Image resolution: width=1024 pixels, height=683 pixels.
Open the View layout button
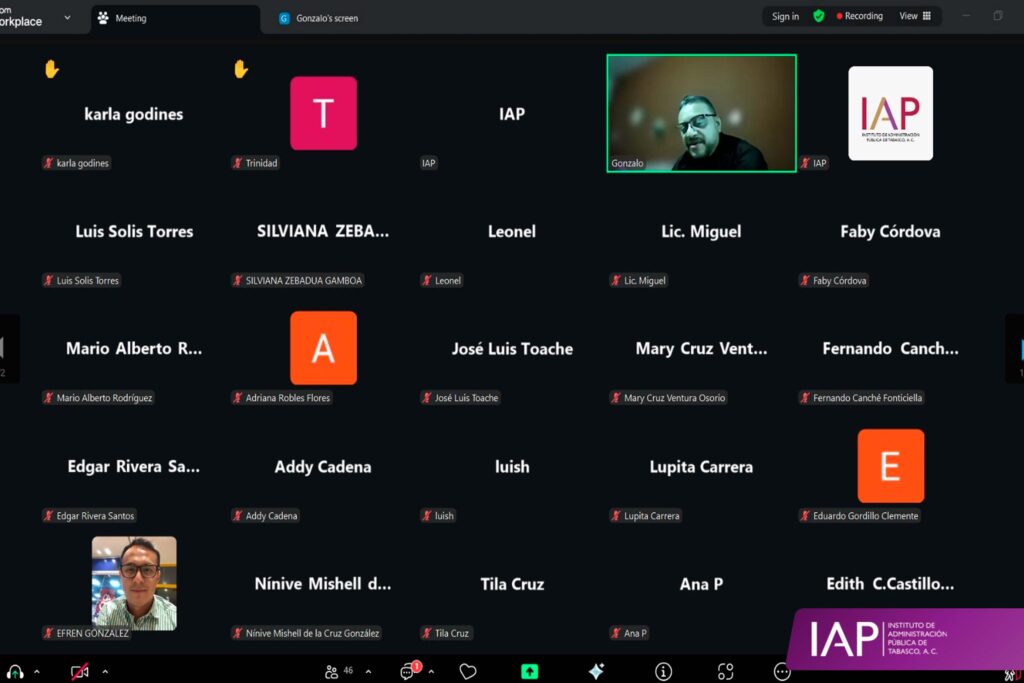click(914, 16)
